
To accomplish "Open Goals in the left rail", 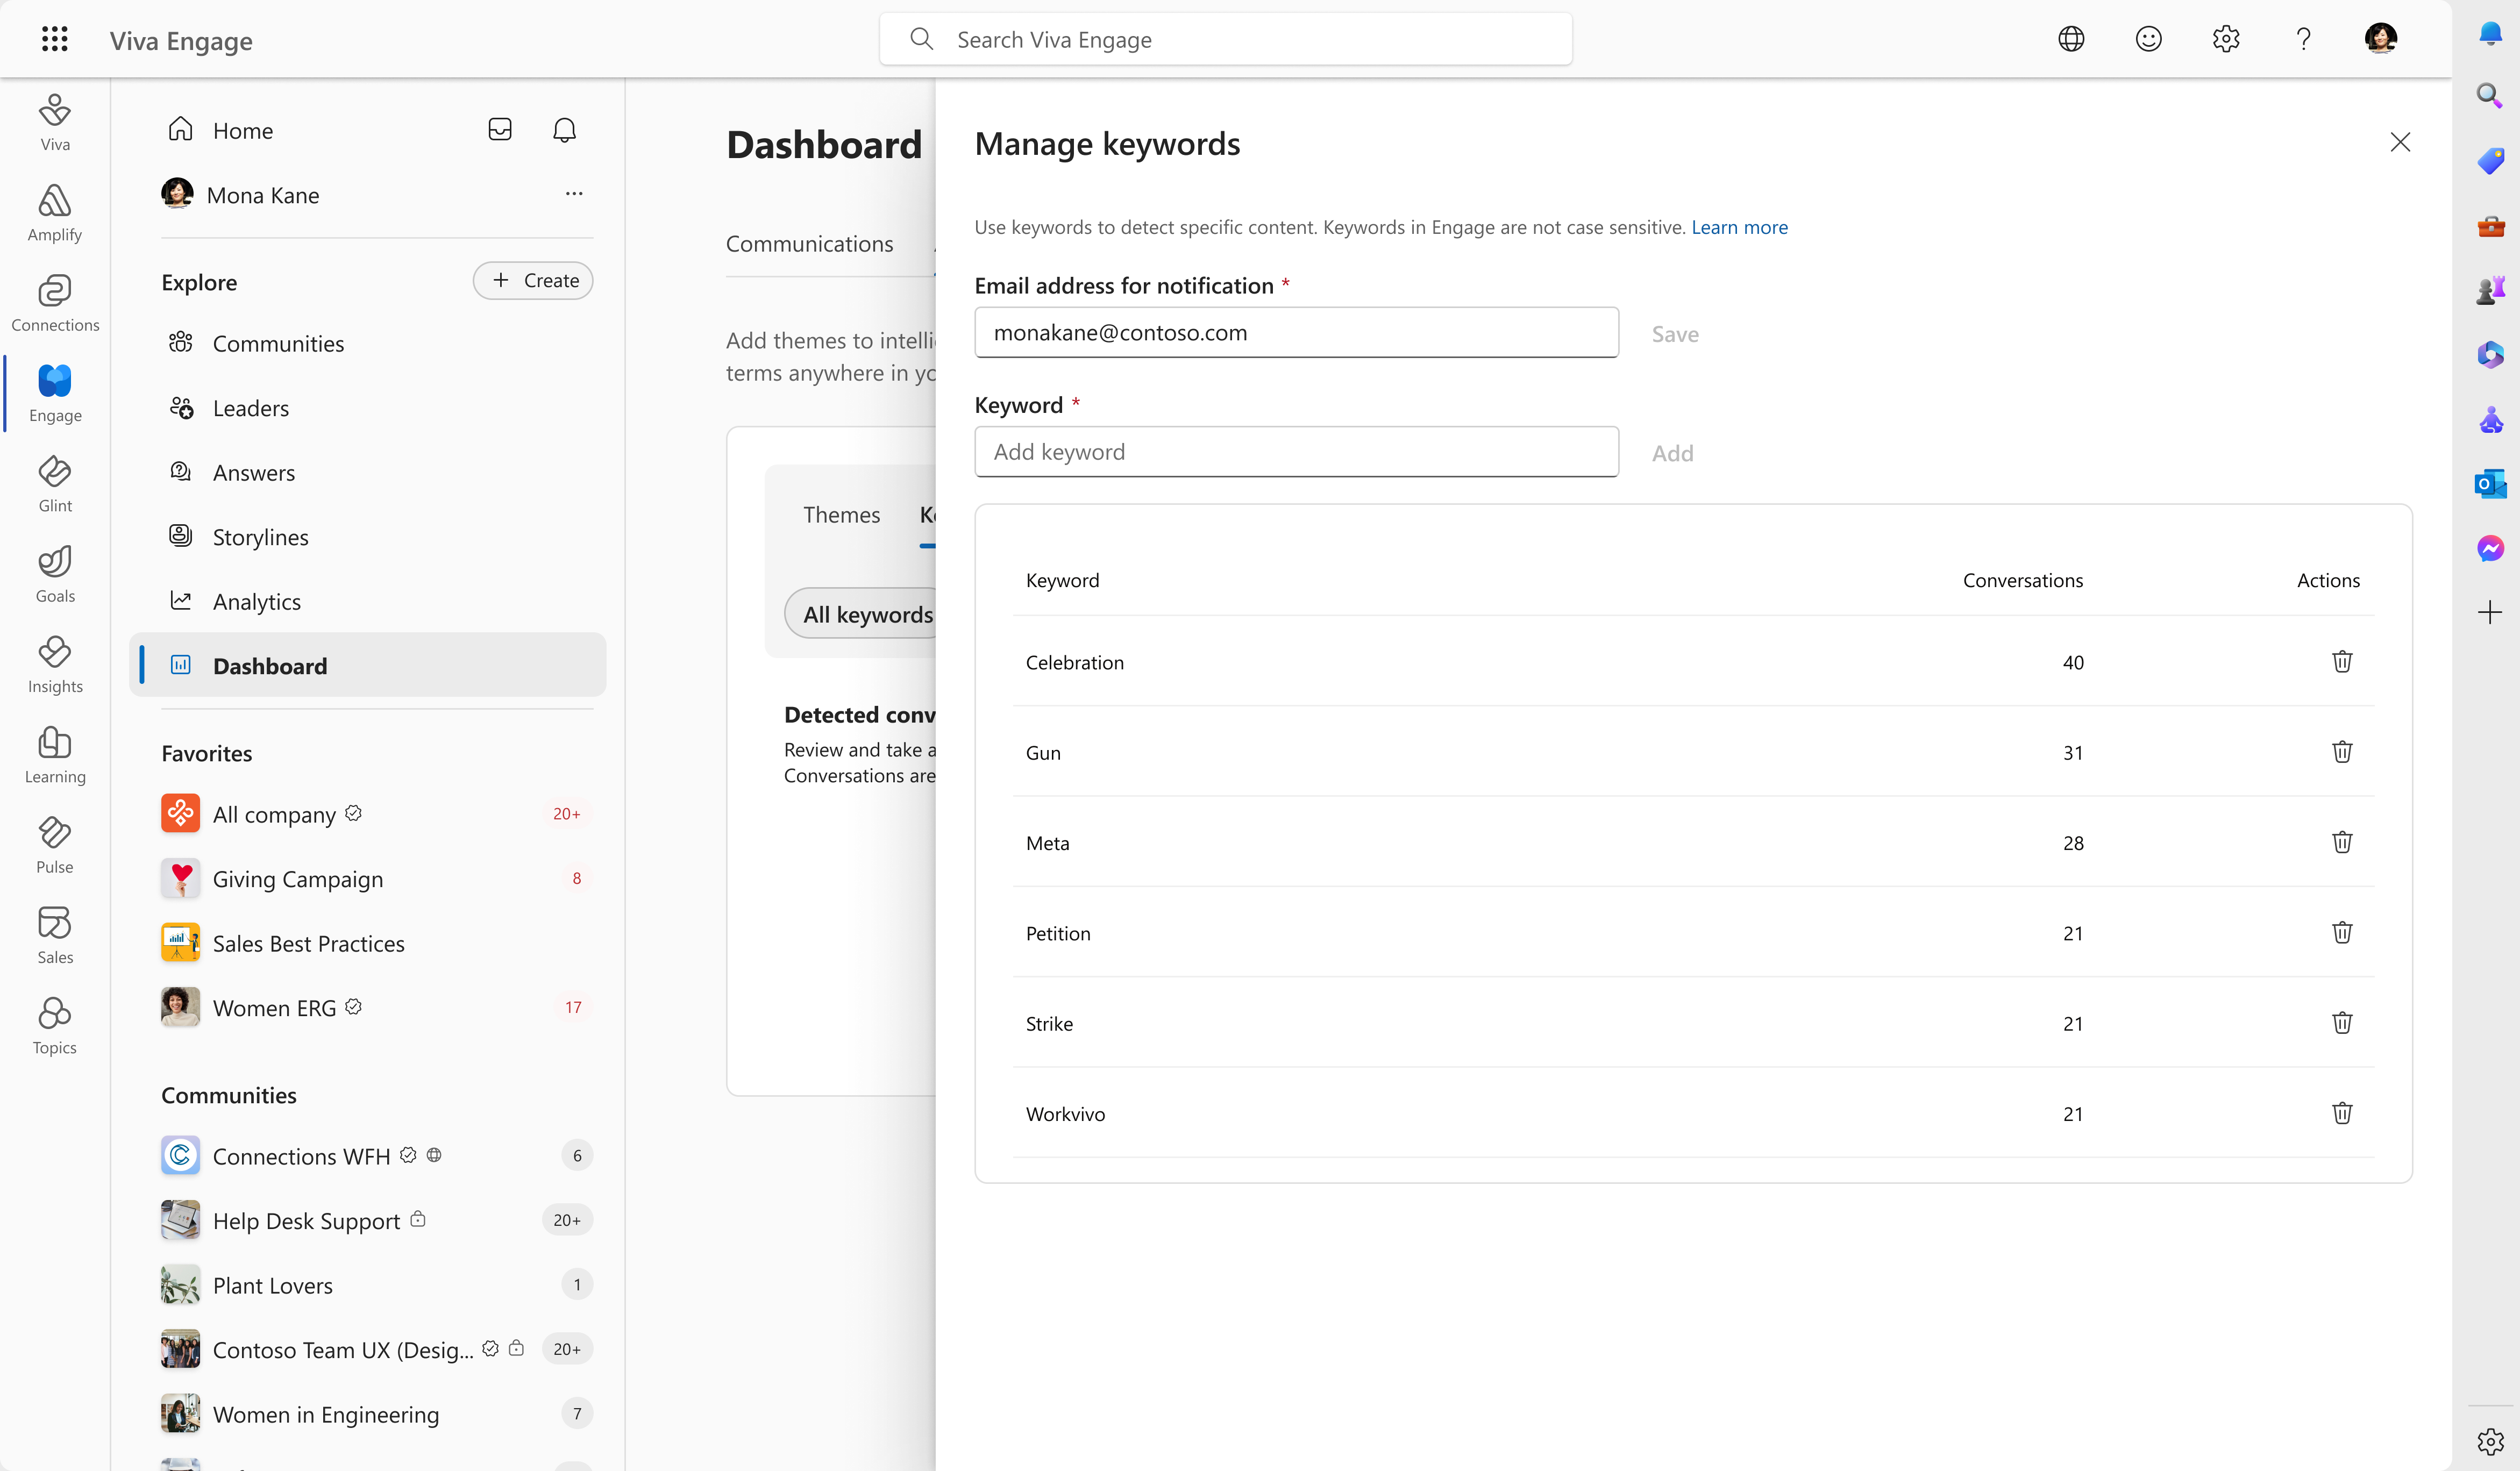I will 55,574.
